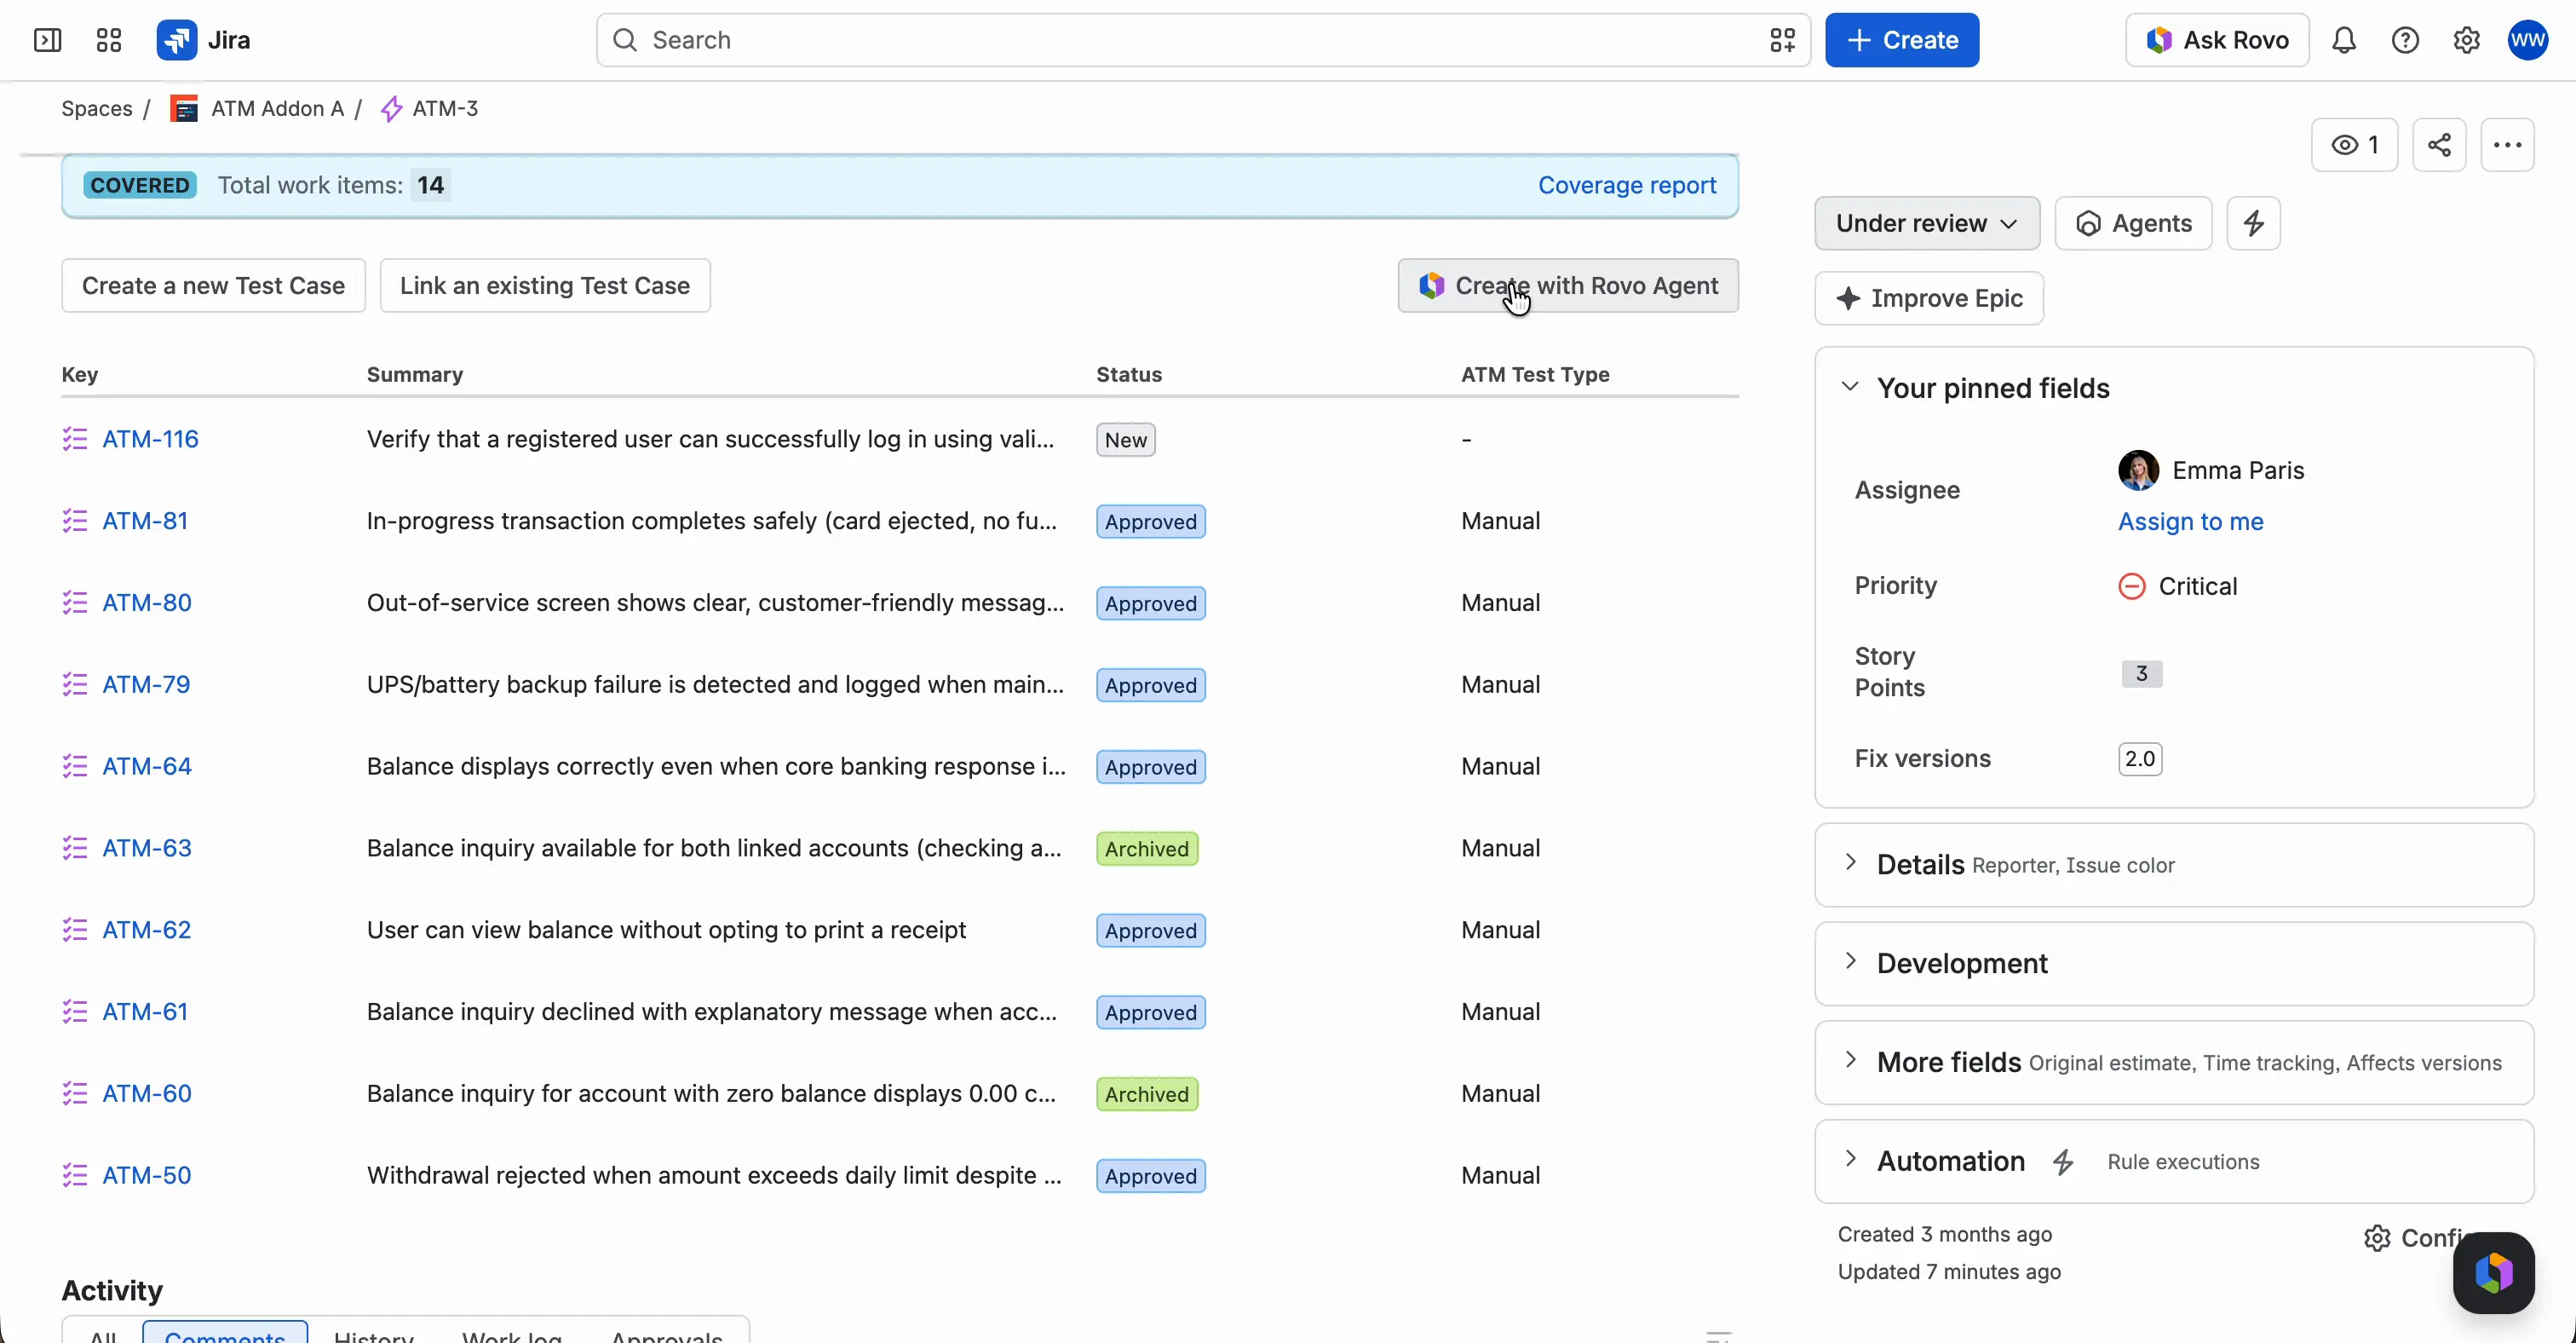The image size is (2576, 1343).
Task: Open the help question mark icon
Action: [x=2405, y=40]
